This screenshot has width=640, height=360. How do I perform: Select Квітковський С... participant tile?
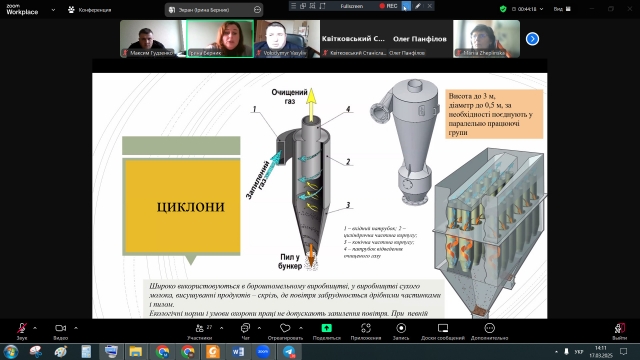pos(353,39)
